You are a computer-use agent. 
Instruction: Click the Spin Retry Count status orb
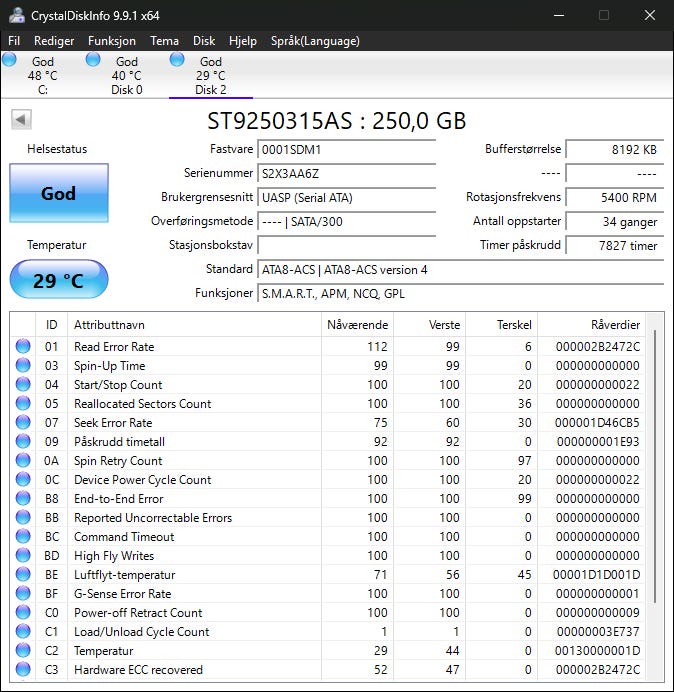pyautogui.click(x=23, y=460)
